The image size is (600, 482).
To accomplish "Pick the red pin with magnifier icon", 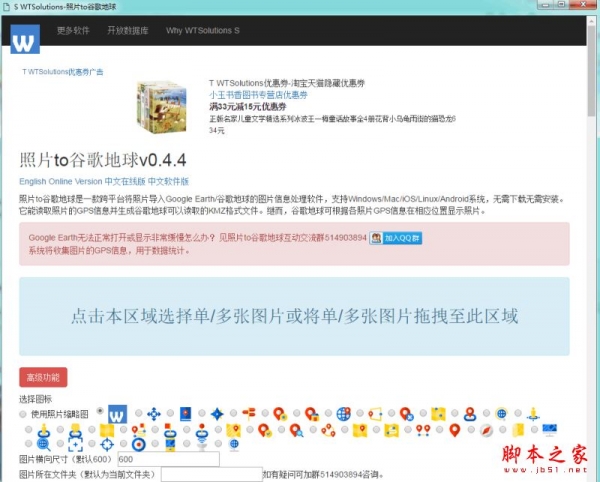I will (297, 431).
